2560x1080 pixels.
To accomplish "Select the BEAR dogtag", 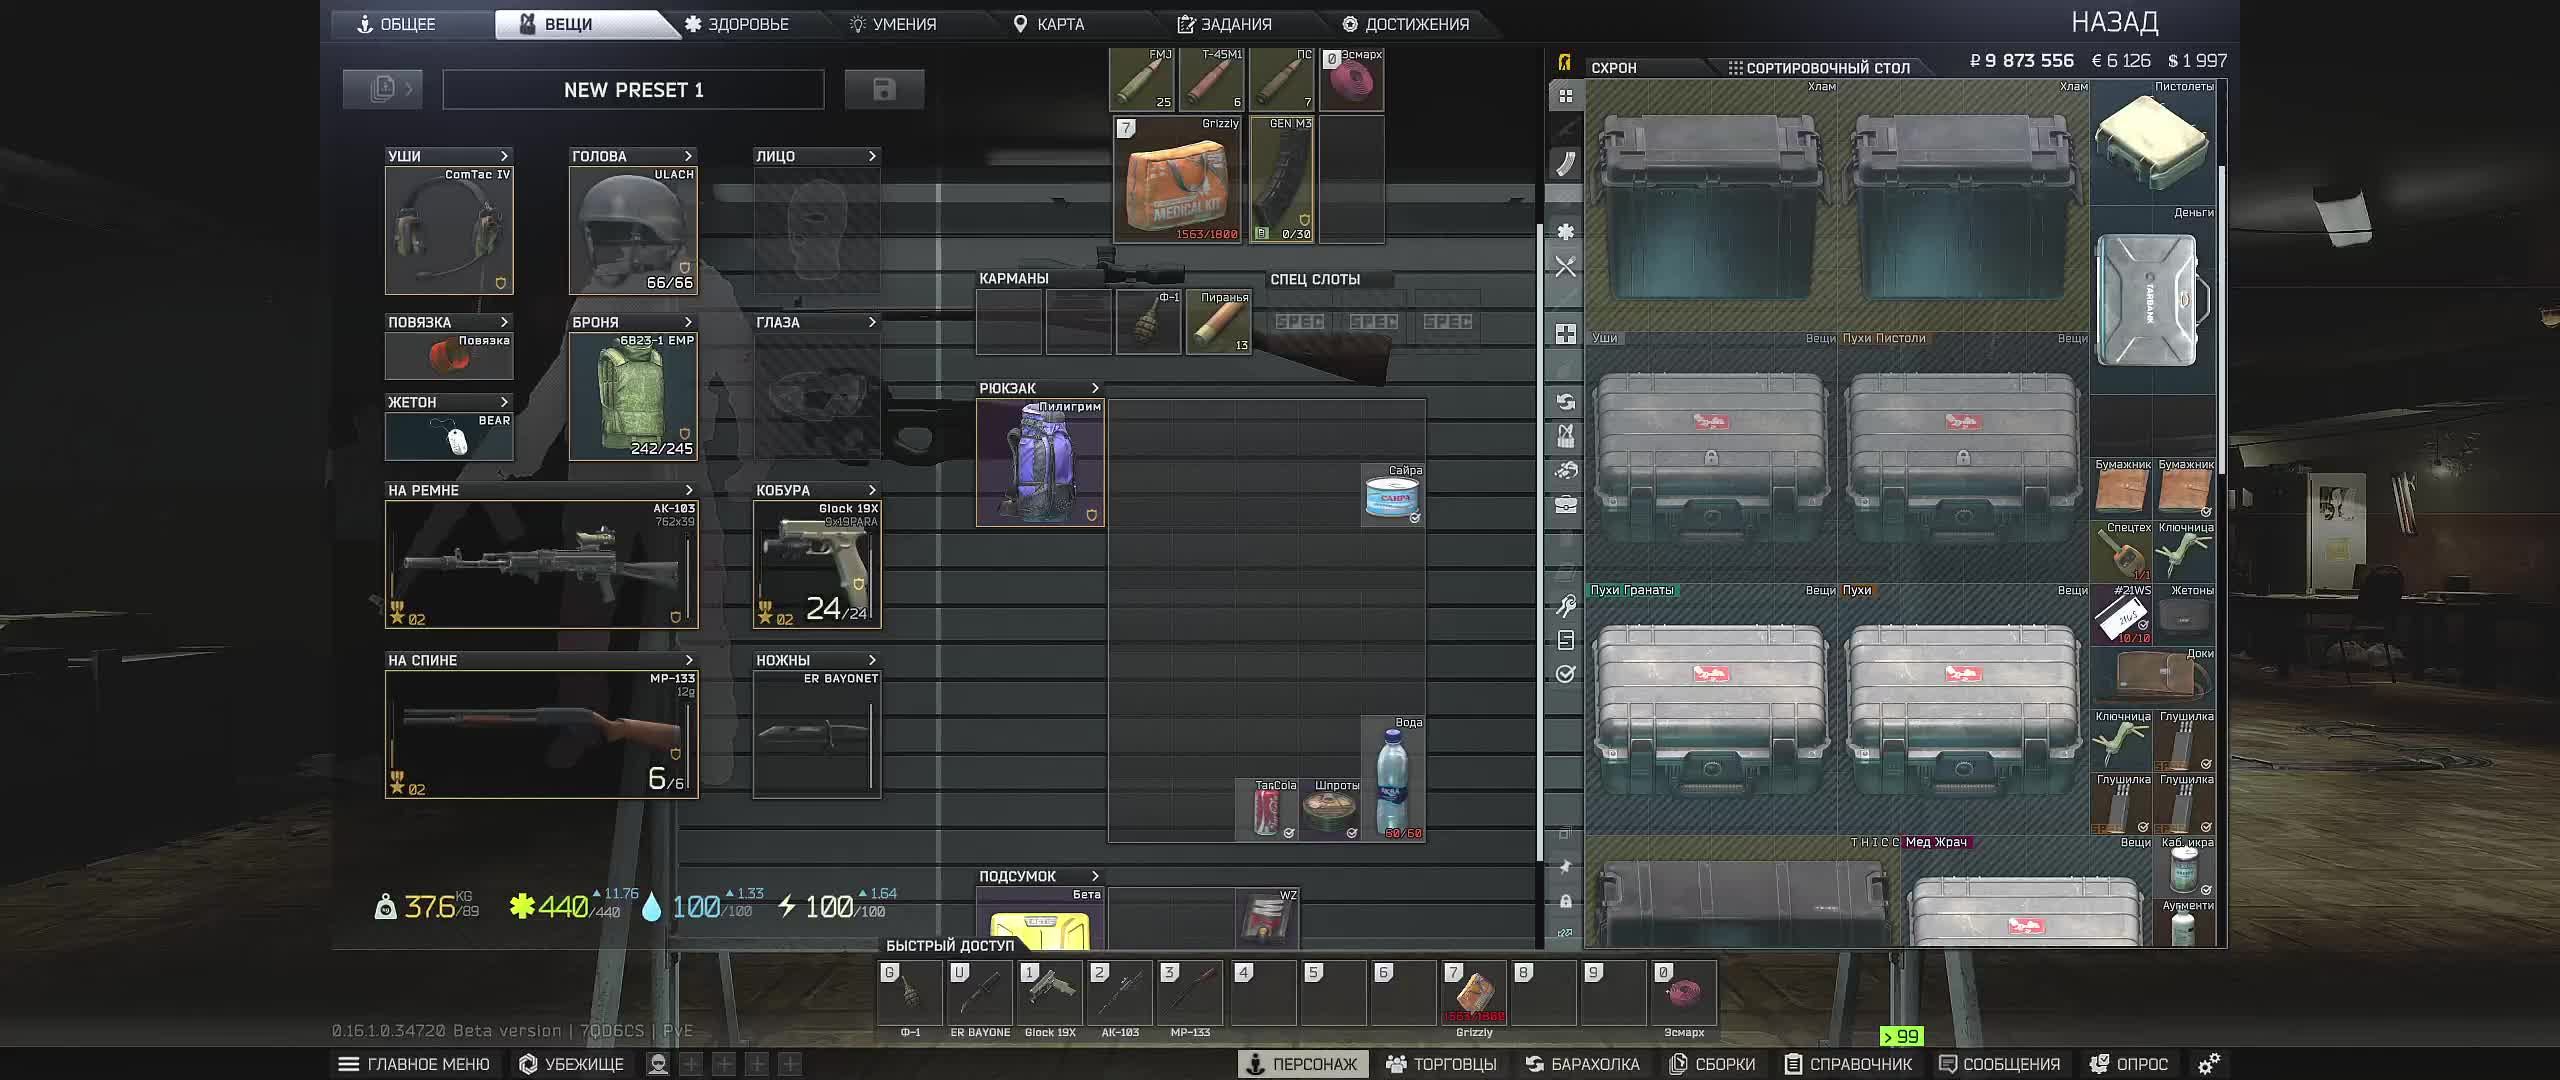I will [449, 436].
